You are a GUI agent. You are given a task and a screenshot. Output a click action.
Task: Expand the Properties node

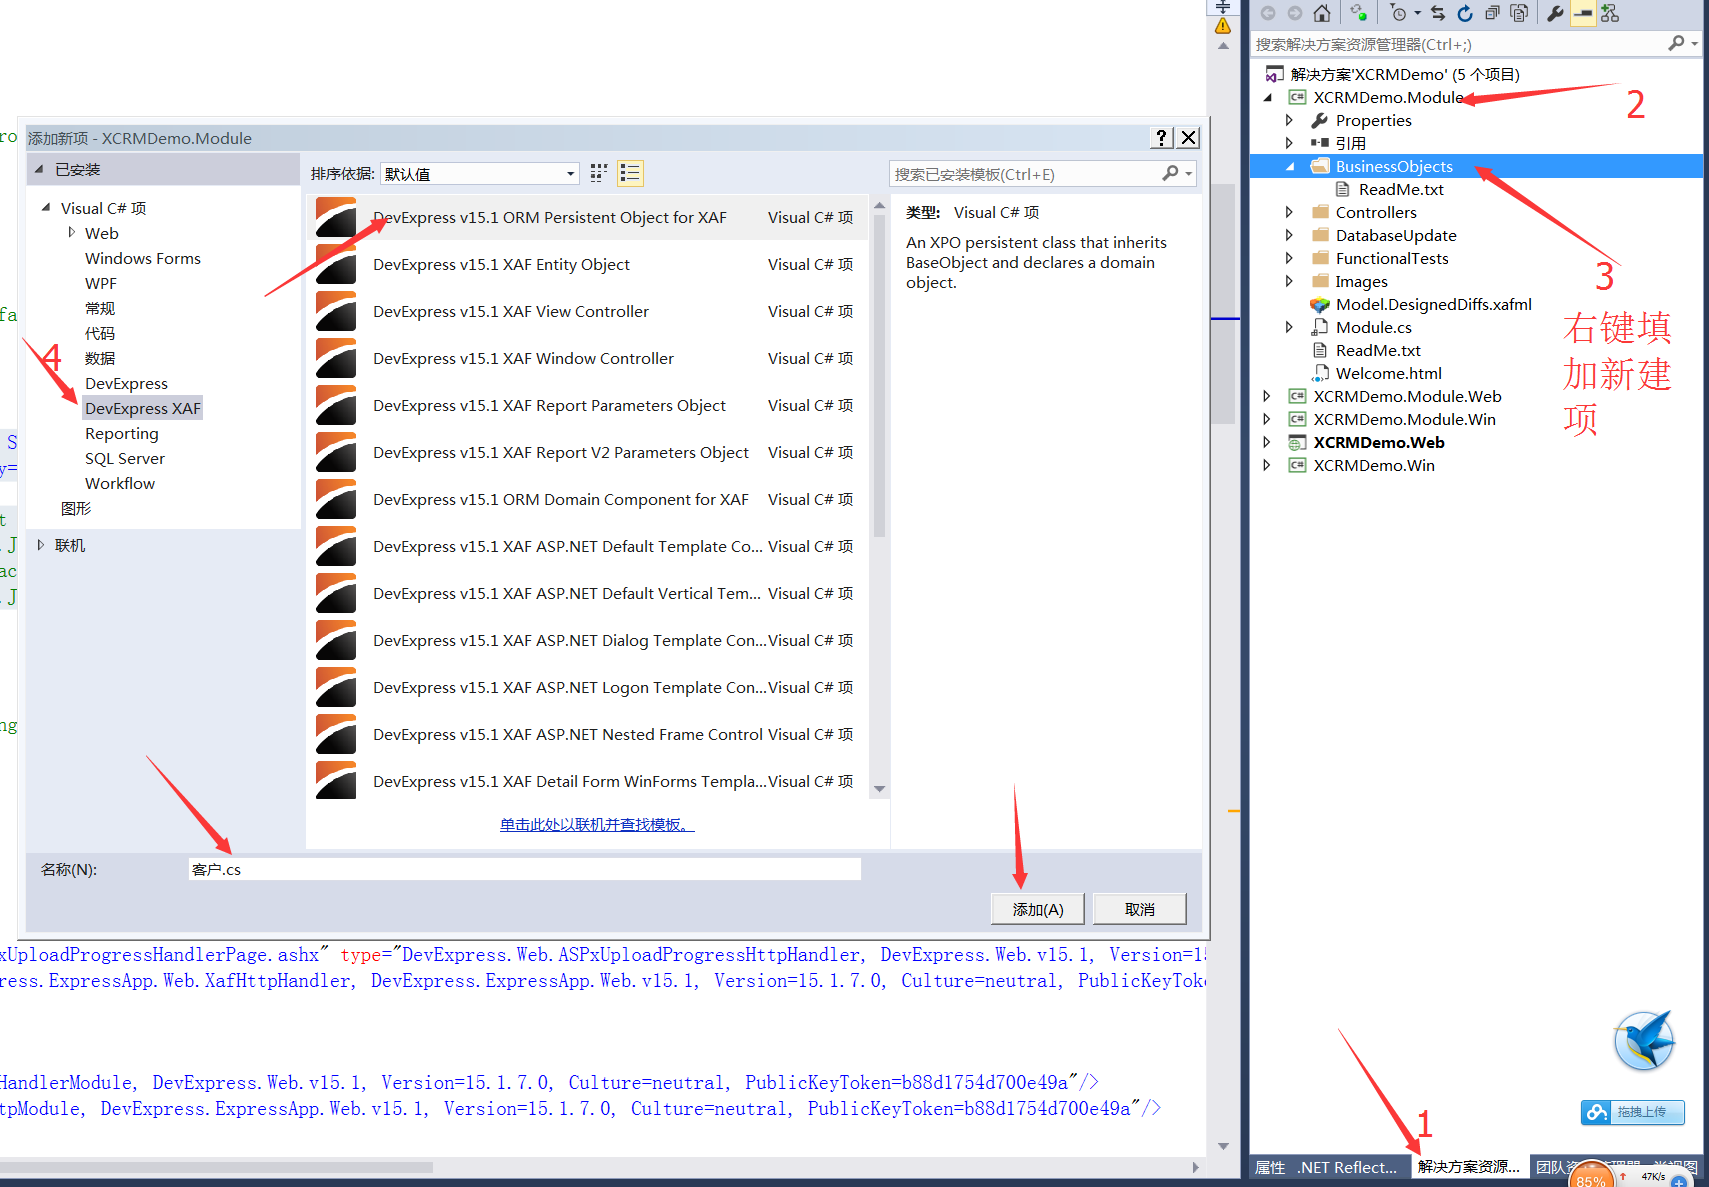[1290, 120]
